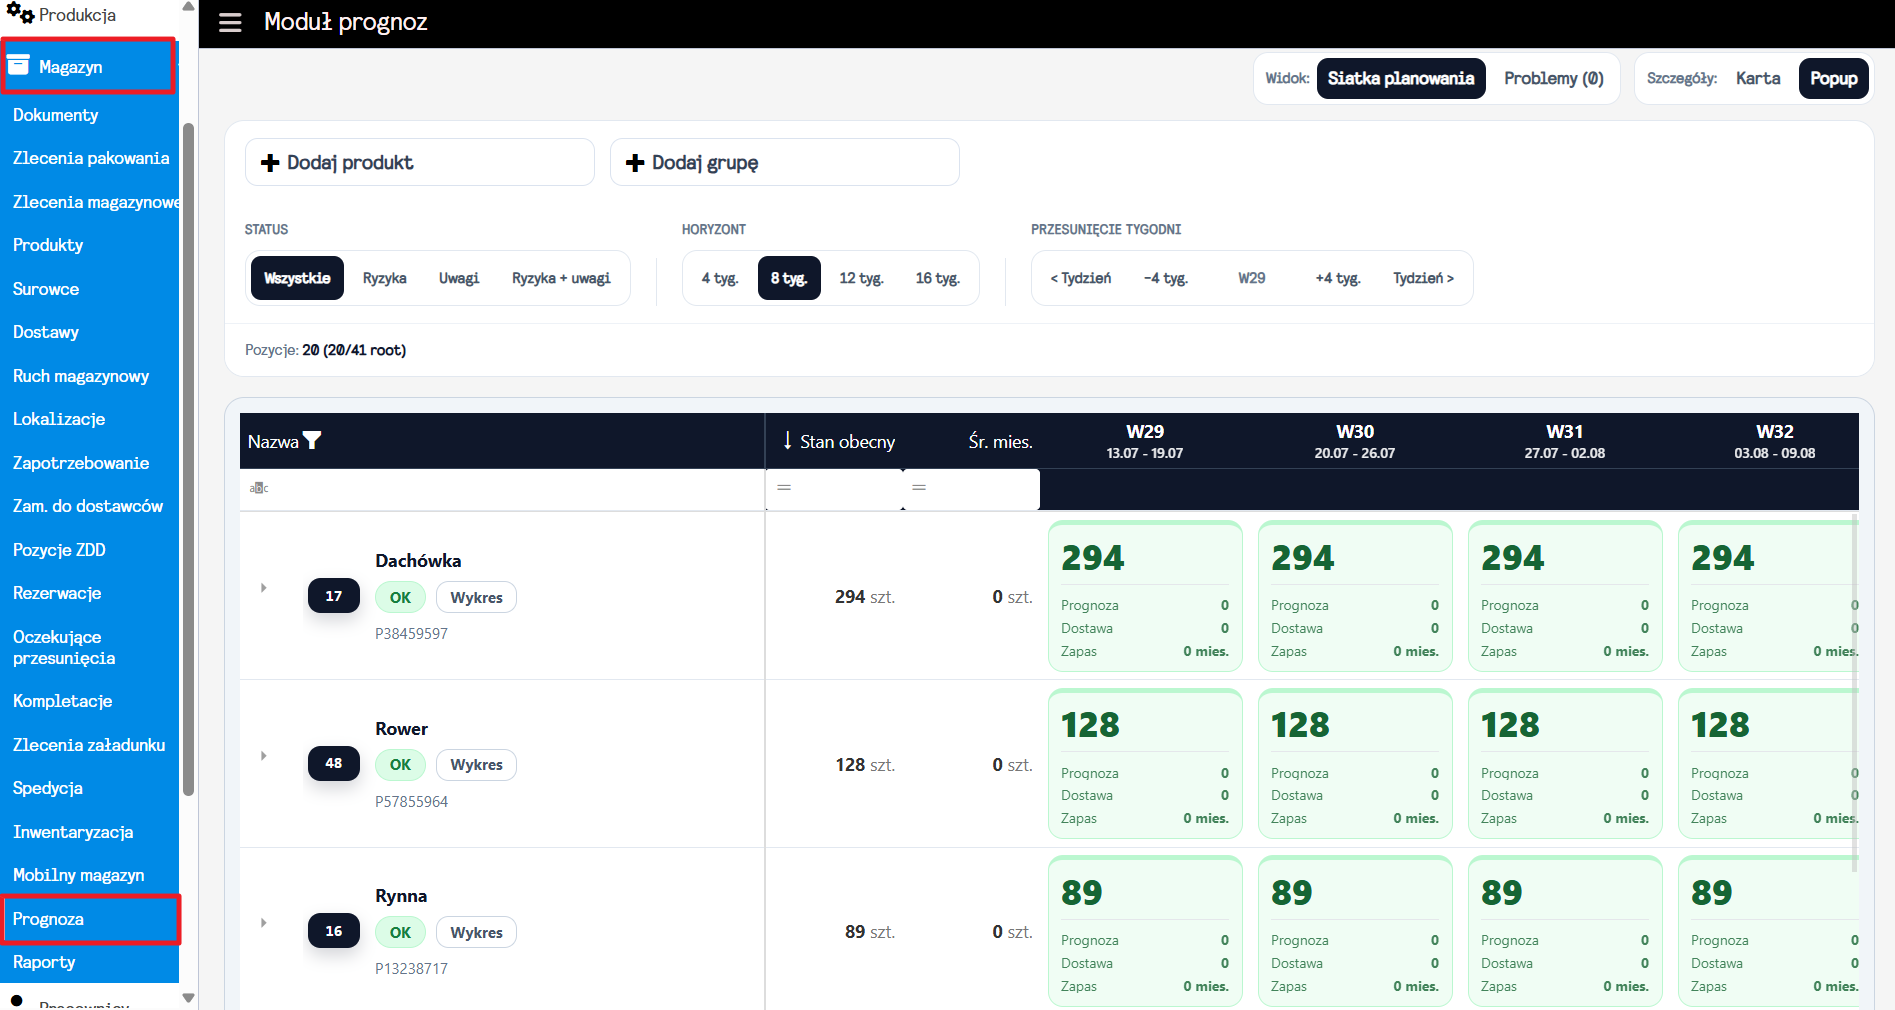Open Zlecenia pakowania in the sidebar

tap(91, 158)
